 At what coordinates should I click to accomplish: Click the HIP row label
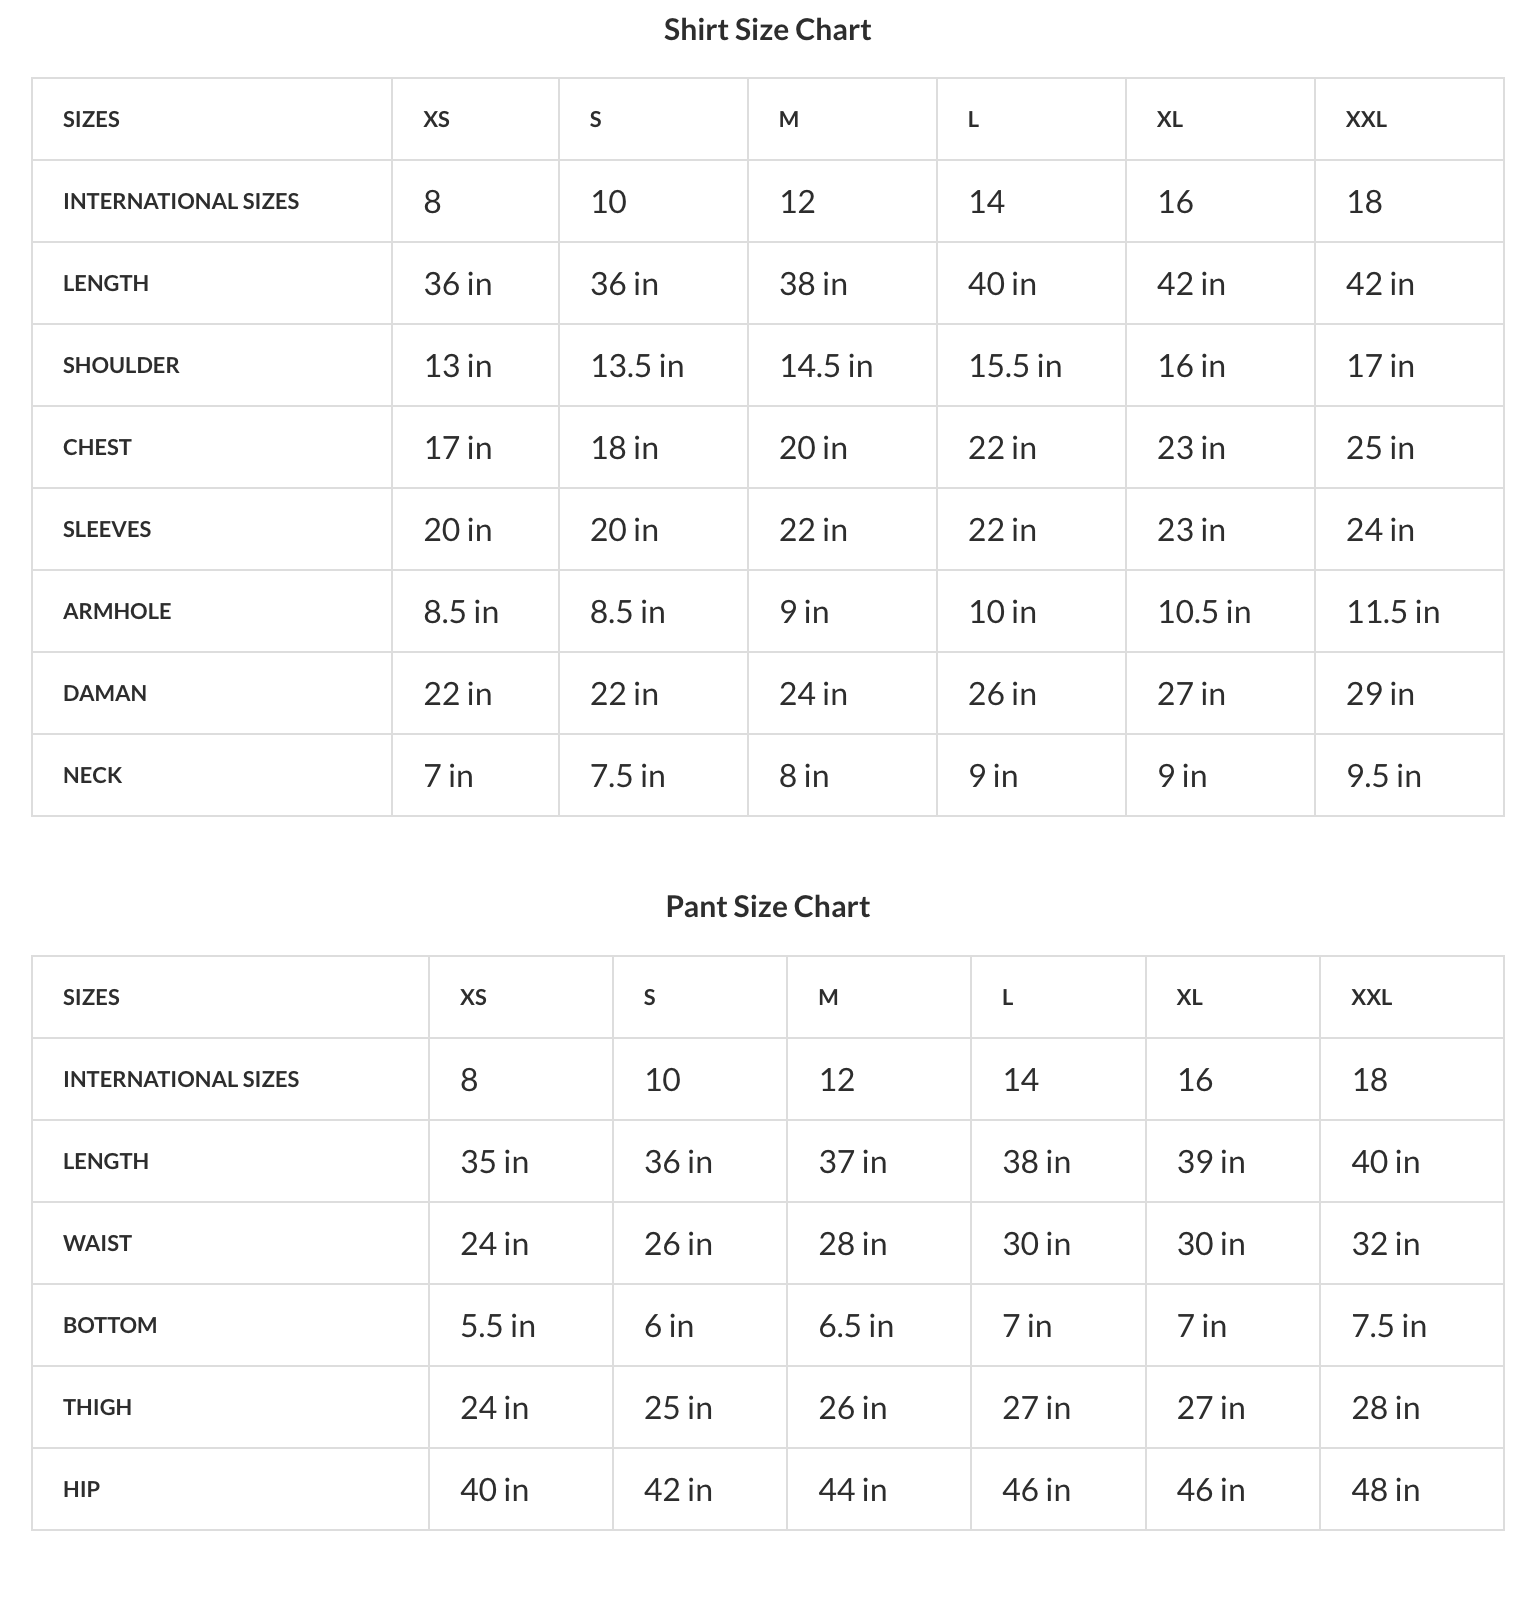pos(81,1490)
